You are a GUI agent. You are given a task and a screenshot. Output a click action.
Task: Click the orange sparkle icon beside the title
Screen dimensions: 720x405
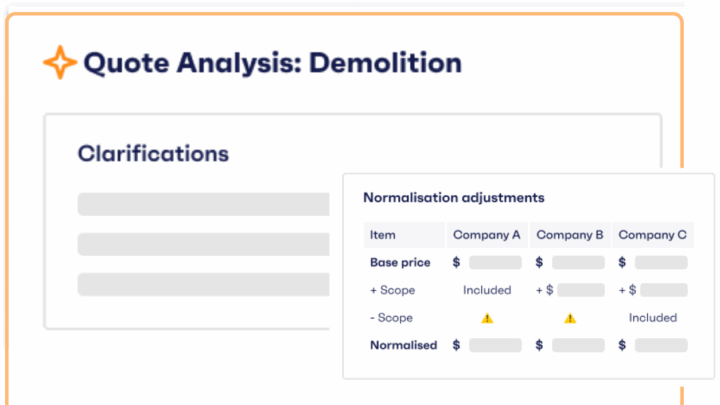point(60,63)
